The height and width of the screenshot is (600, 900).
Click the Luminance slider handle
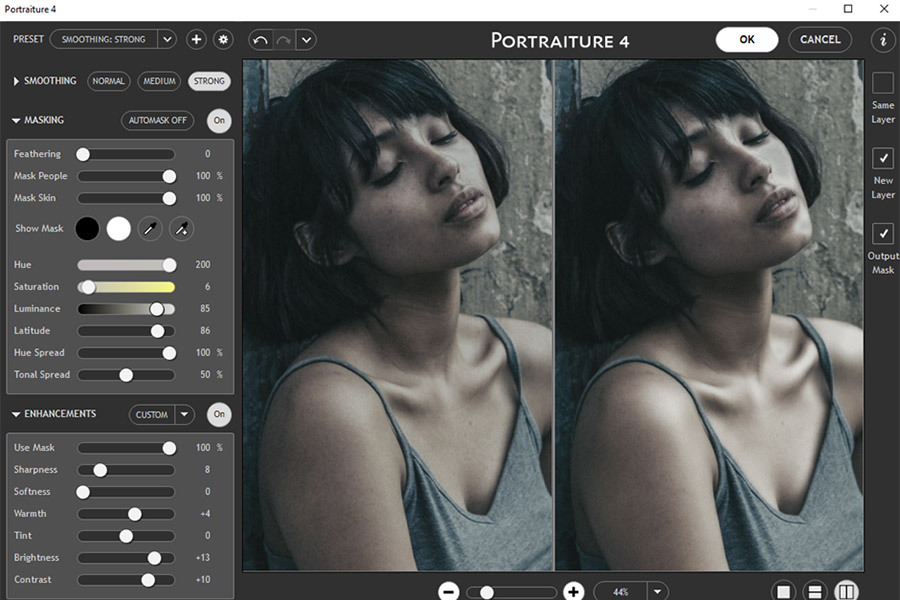pyautogui.click(x=157, y=309)
